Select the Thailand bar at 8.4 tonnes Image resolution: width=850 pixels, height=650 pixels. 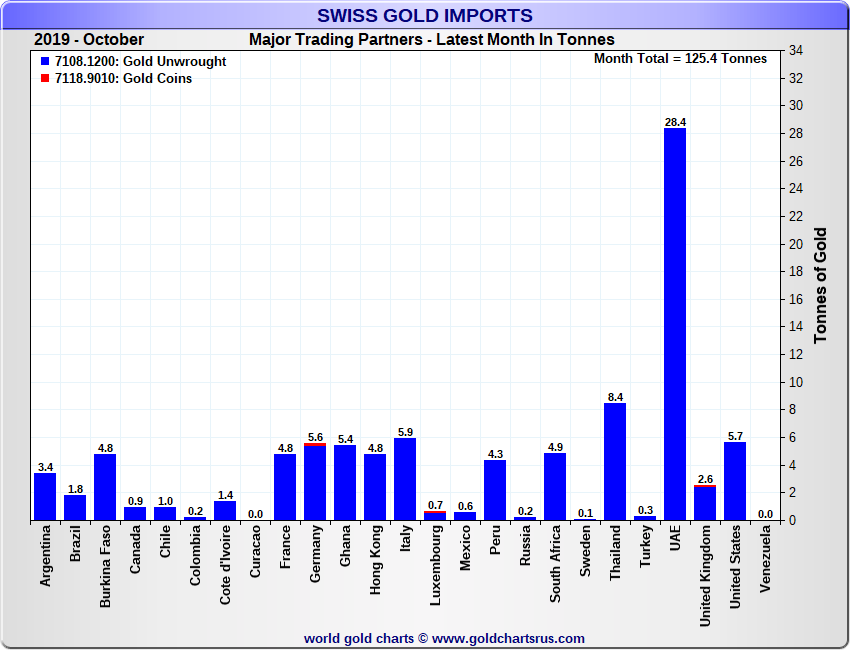point(615,462)
